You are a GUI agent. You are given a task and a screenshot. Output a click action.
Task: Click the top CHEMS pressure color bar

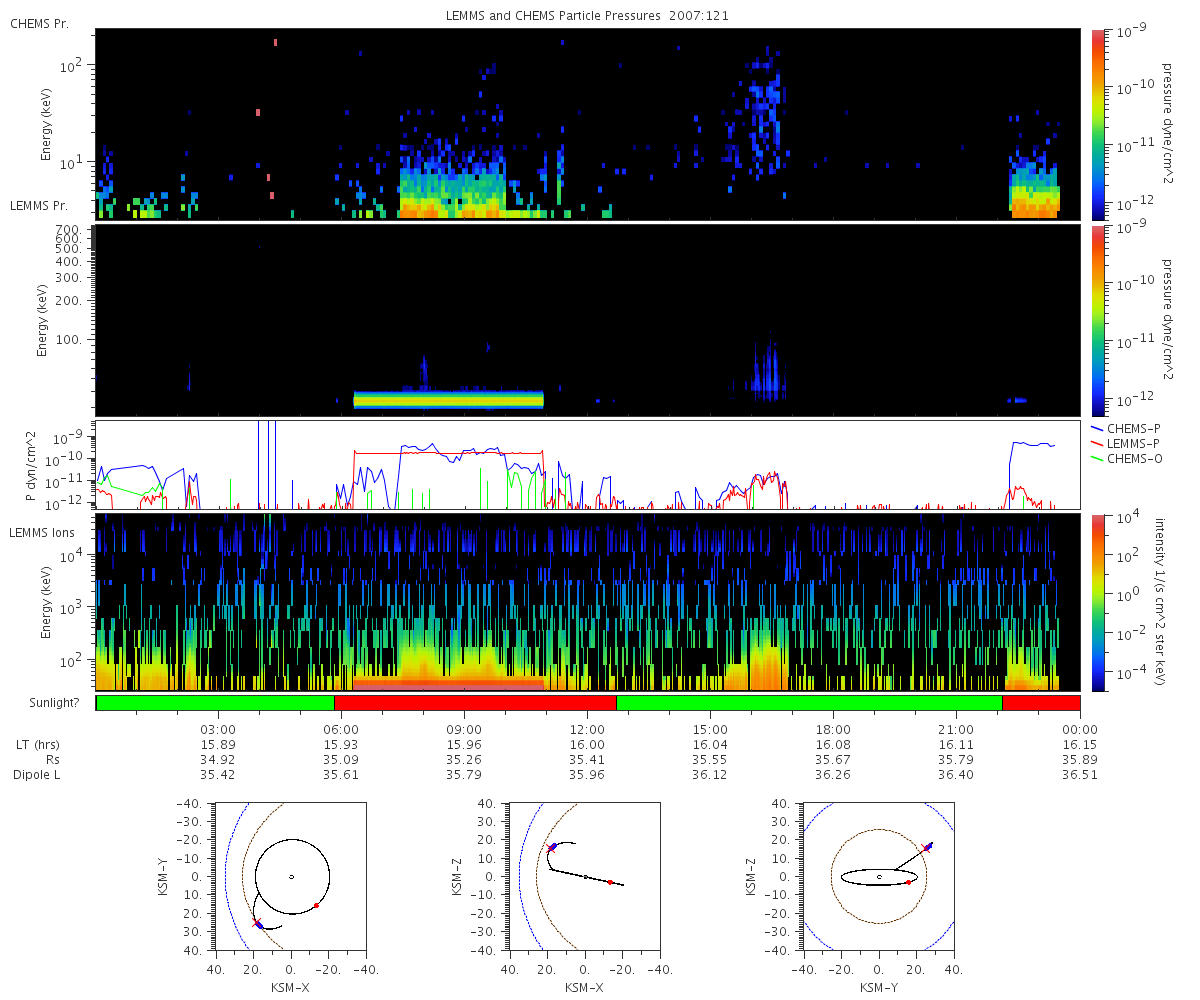pos(1098,124)
